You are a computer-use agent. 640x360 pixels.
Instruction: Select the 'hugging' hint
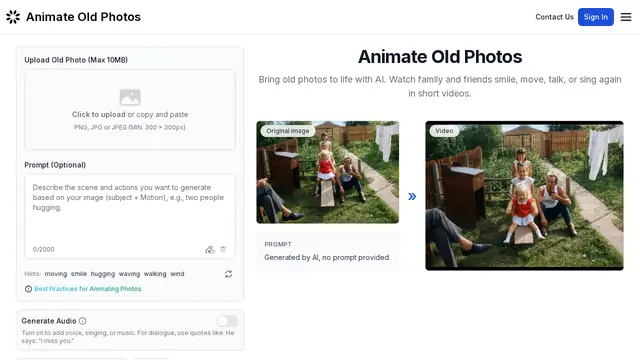pos(103,274)
